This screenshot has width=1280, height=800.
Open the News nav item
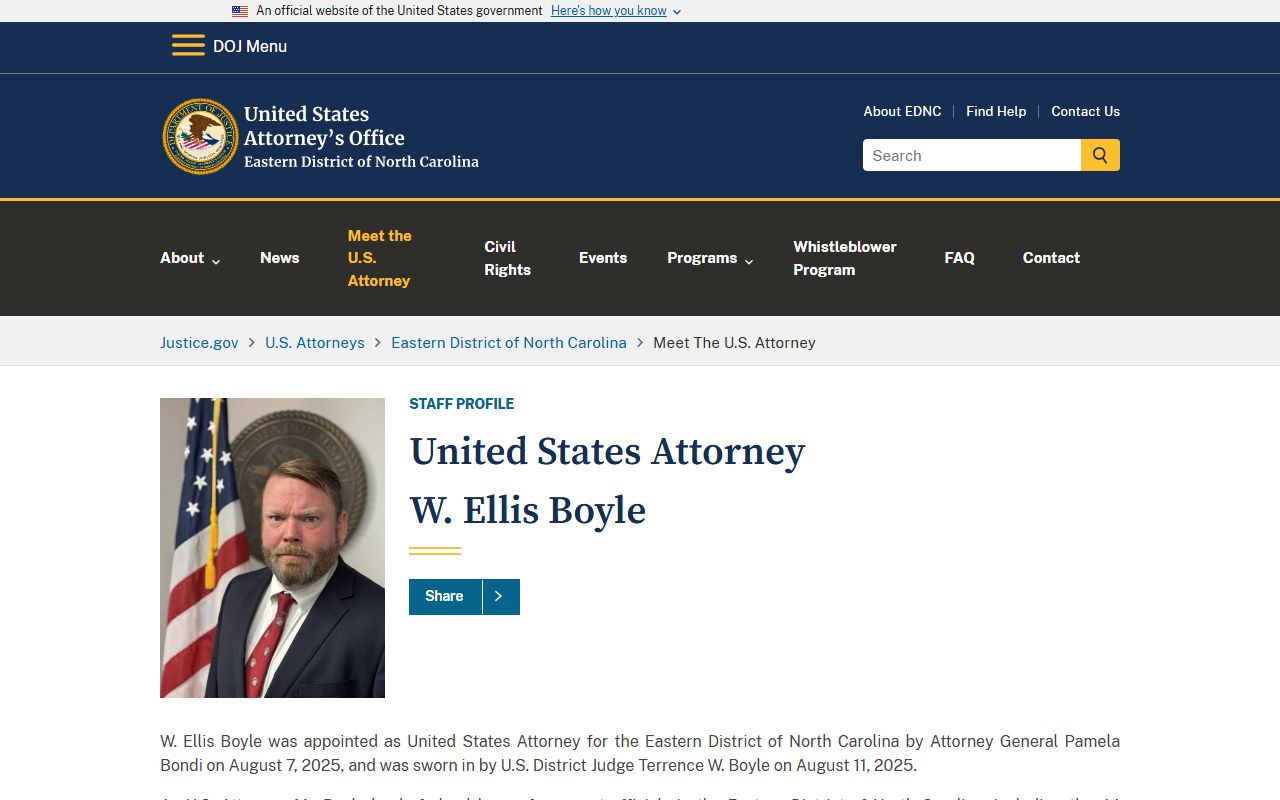click(279, 258)
